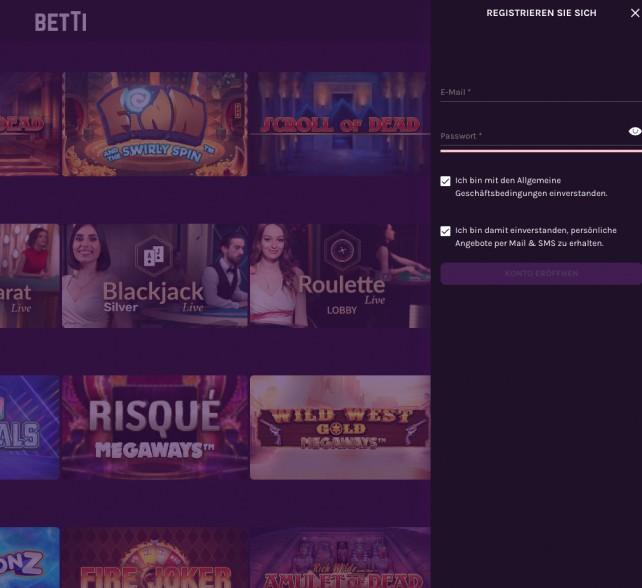Open the Roulette Live Lobby tile

point(340,276)
